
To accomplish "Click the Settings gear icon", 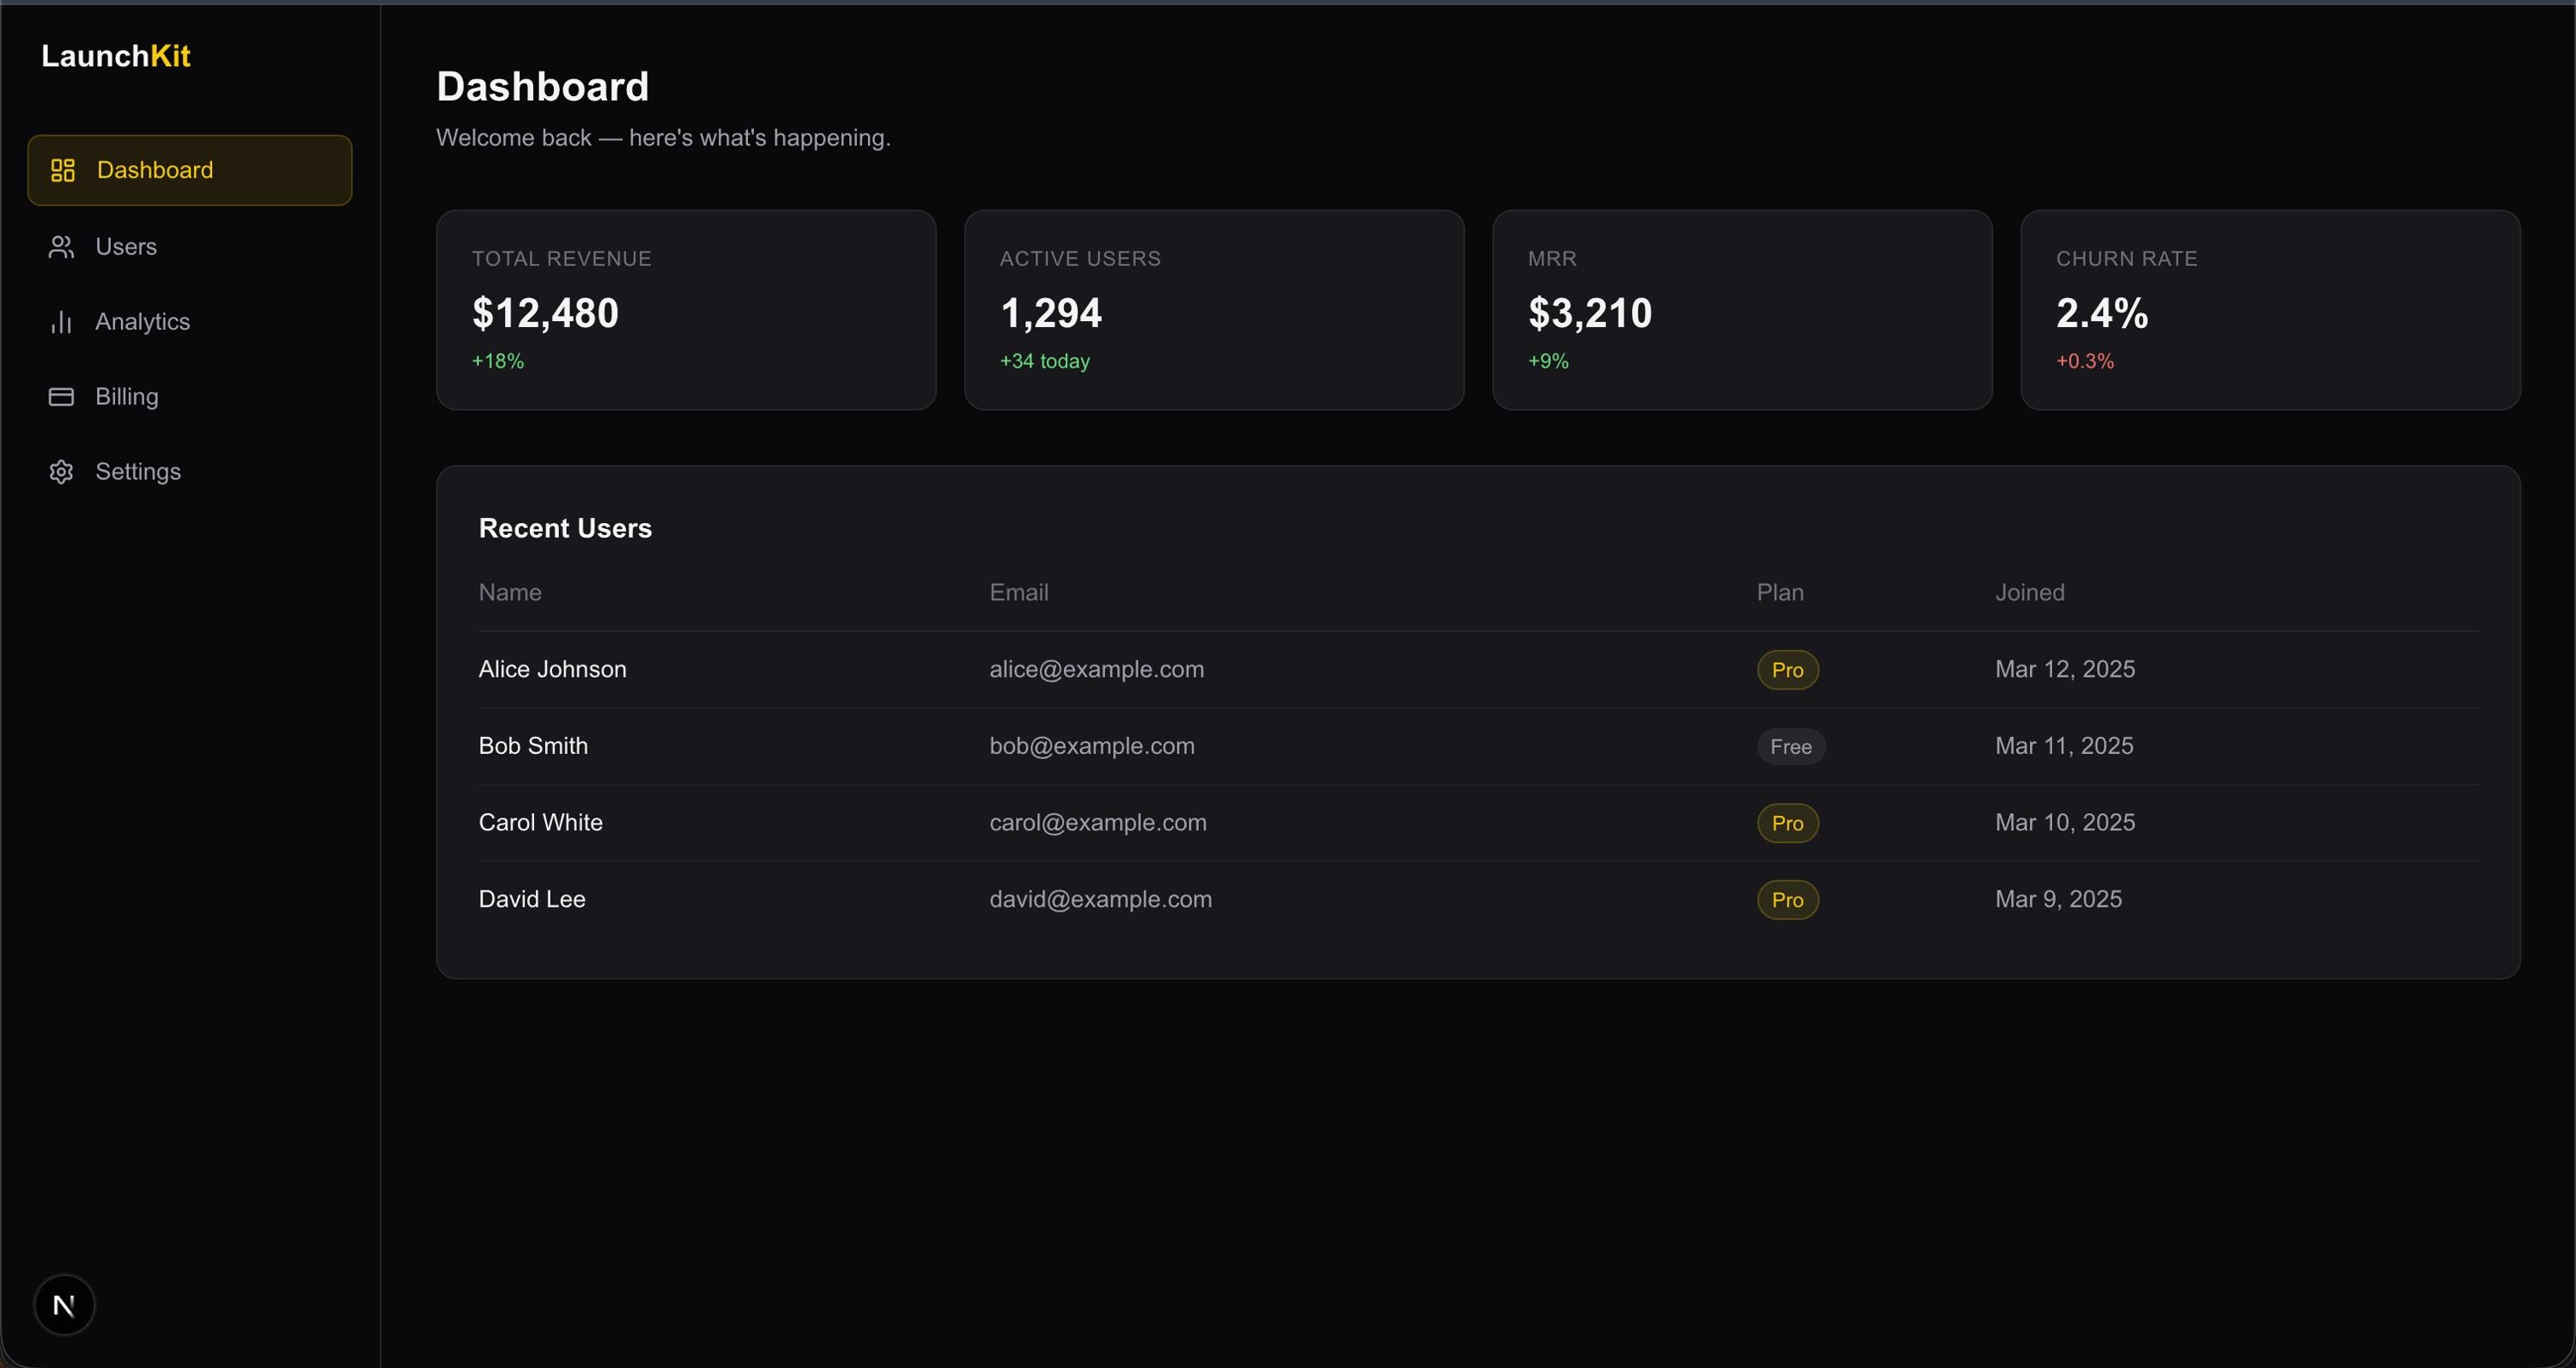I will click(61, 472).
